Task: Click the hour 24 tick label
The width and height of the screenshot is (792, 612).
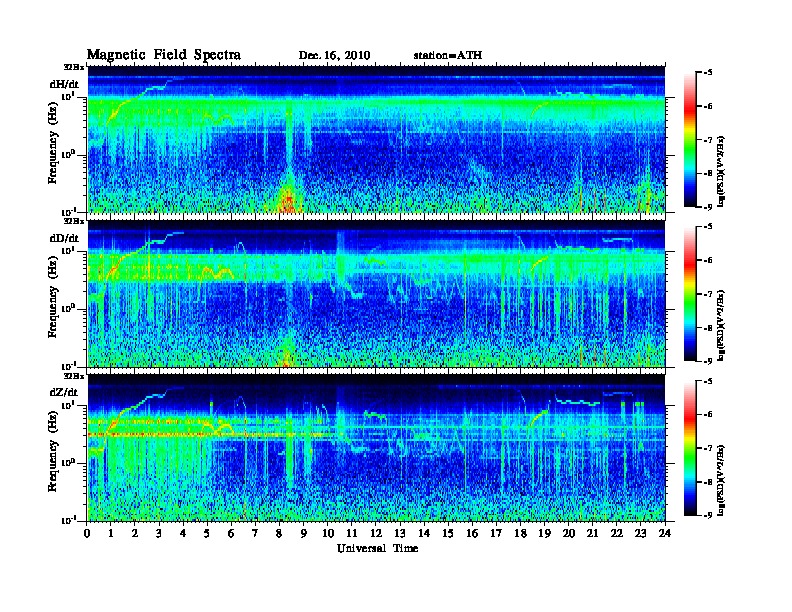Action: [665, 533]
